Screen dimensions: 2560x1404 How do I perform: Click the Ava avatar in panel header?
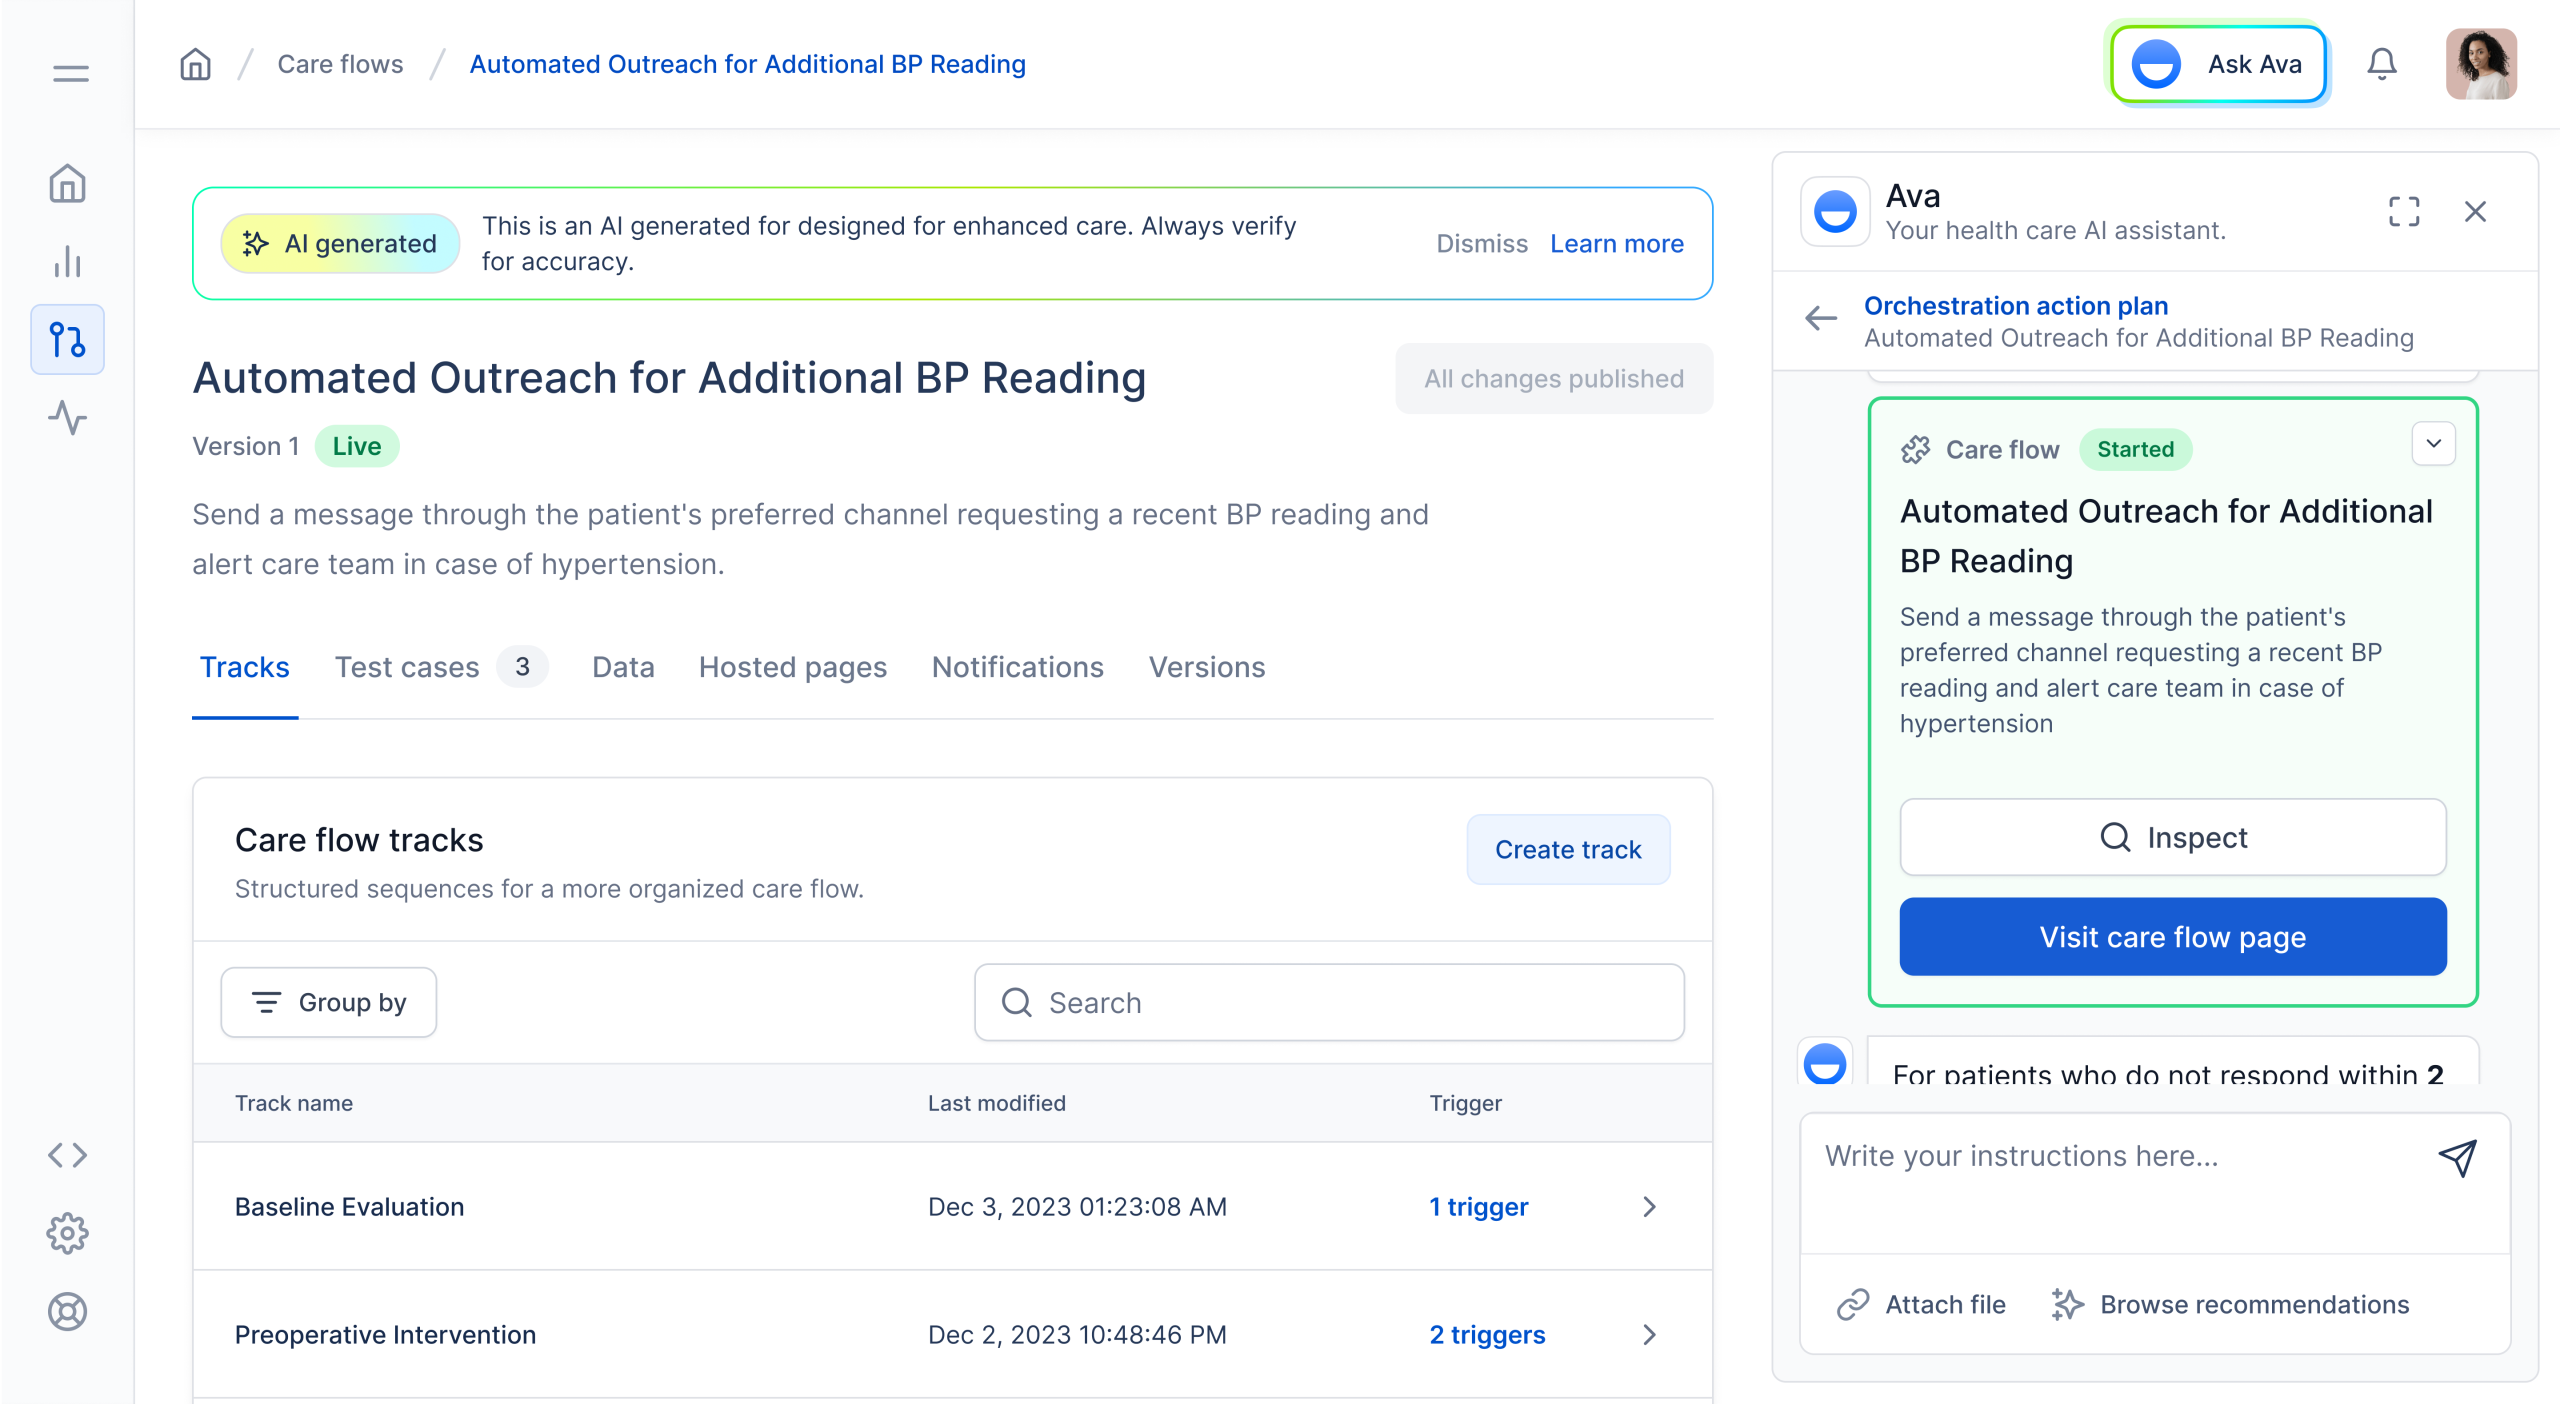coord(1835,211)
